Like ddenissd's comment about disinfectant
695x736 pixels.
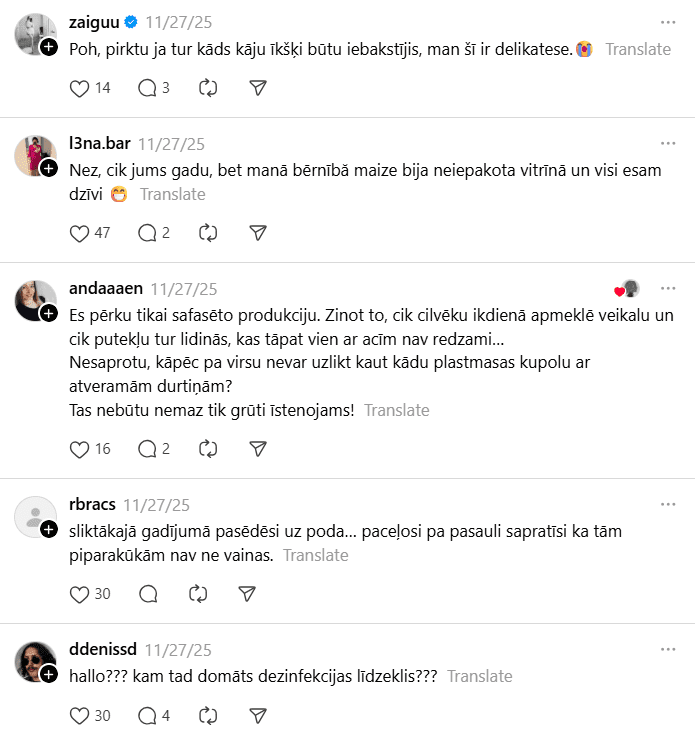(80, 715)
